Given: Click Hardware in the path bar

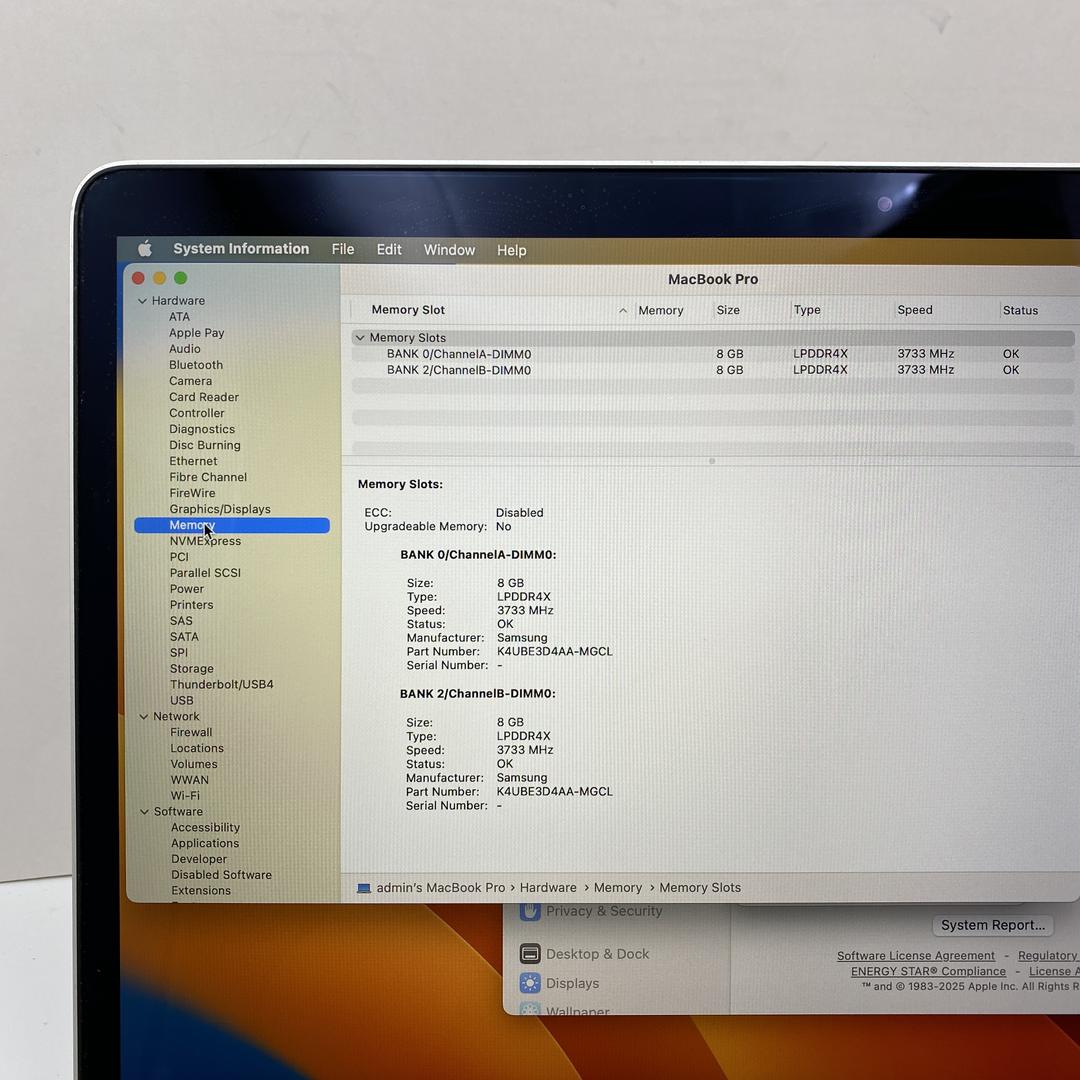Looking at the screenshot, I should (x=548, y=888).
